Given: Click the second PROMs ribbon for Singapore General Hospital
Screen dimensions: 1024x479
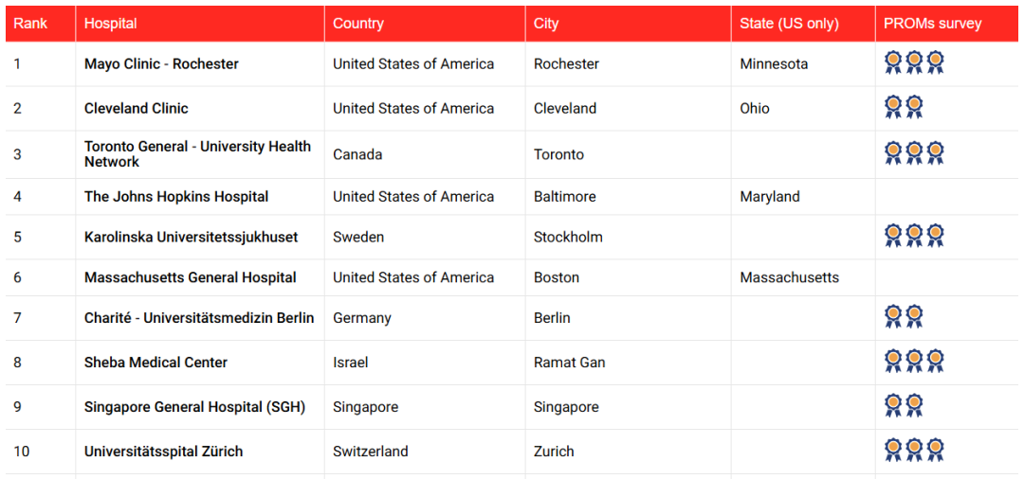Looking at the screenshot, I should pos(914,406).
